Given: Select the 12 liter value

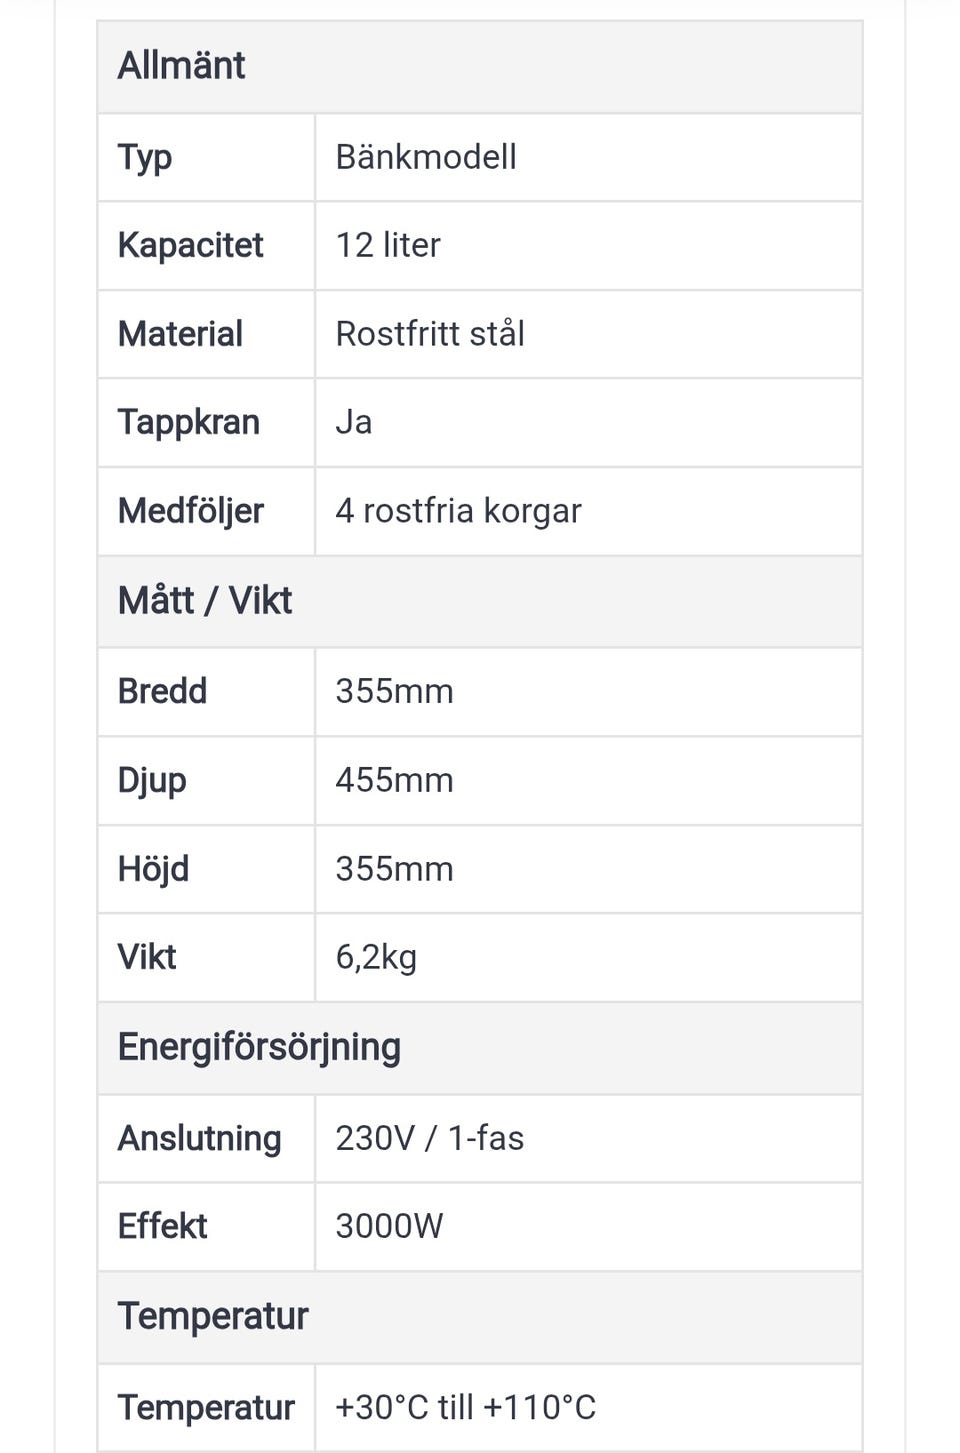Looking at the screenshot, I should (x=388, y=245).
